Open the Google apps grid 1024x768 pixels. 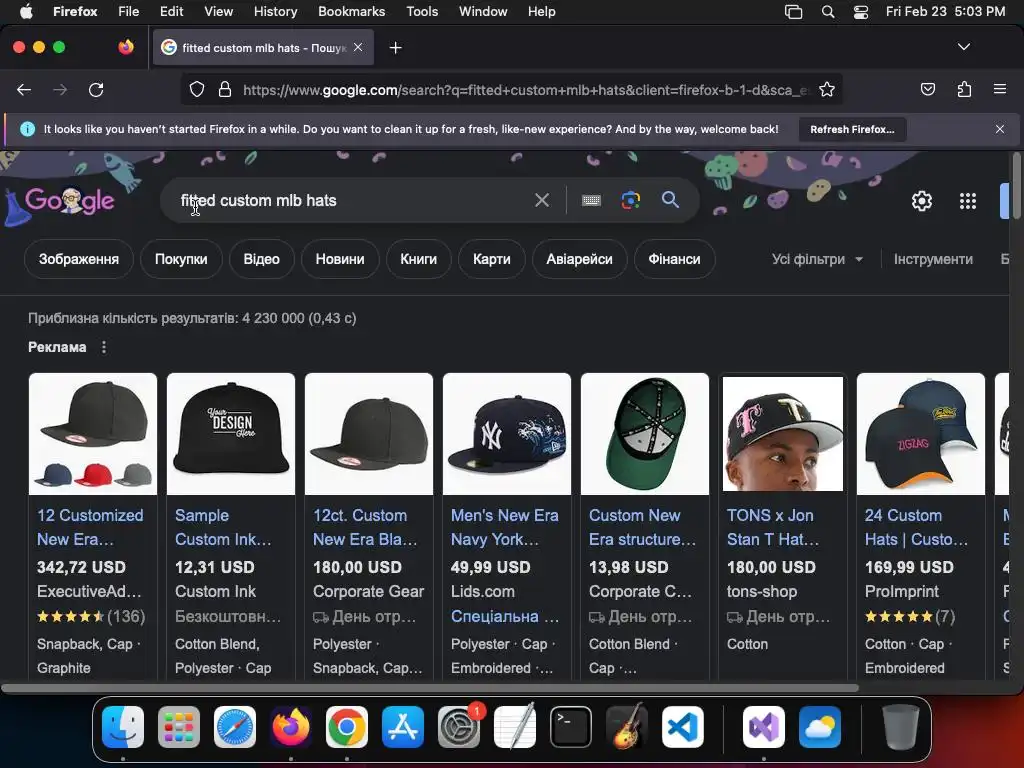(968, 201)
